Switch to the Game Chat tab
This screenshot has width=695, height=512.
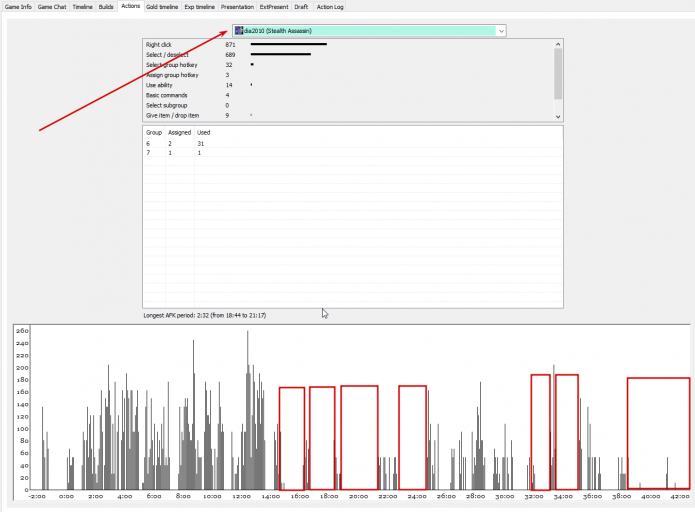coord(52,7)
